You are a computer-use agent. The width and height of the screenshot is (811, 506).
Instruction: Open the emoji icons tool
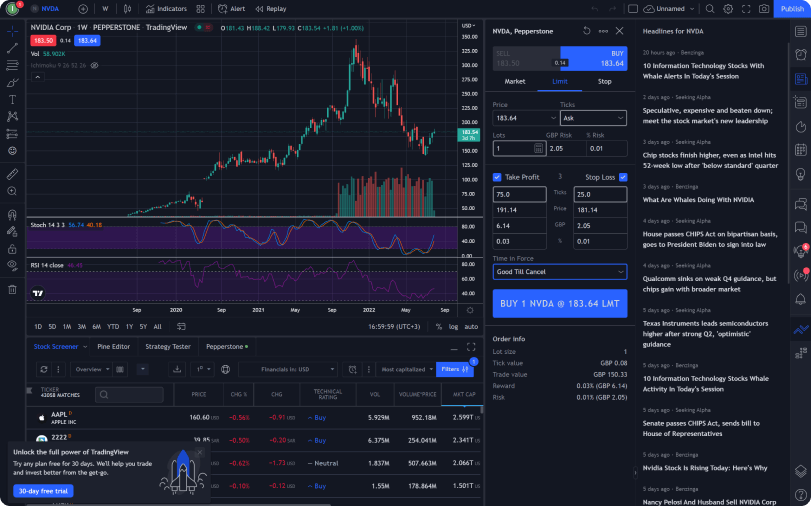click(x=12, y=151)
